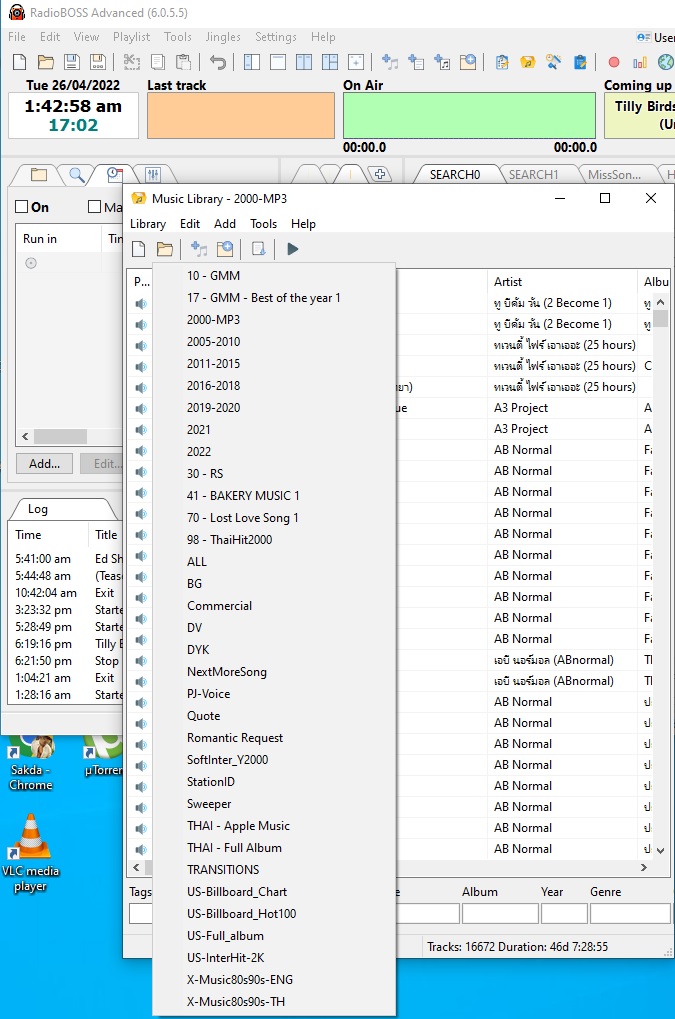Toggle the scheduler On checkbox
This screenshot has height=1019, width=675.
point(21,207)
